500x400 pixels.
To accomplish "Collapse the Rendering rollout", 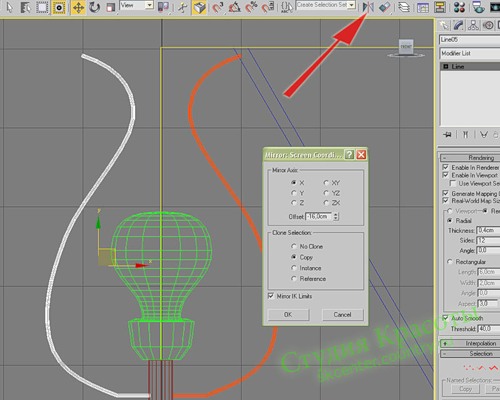I will 470,157.
